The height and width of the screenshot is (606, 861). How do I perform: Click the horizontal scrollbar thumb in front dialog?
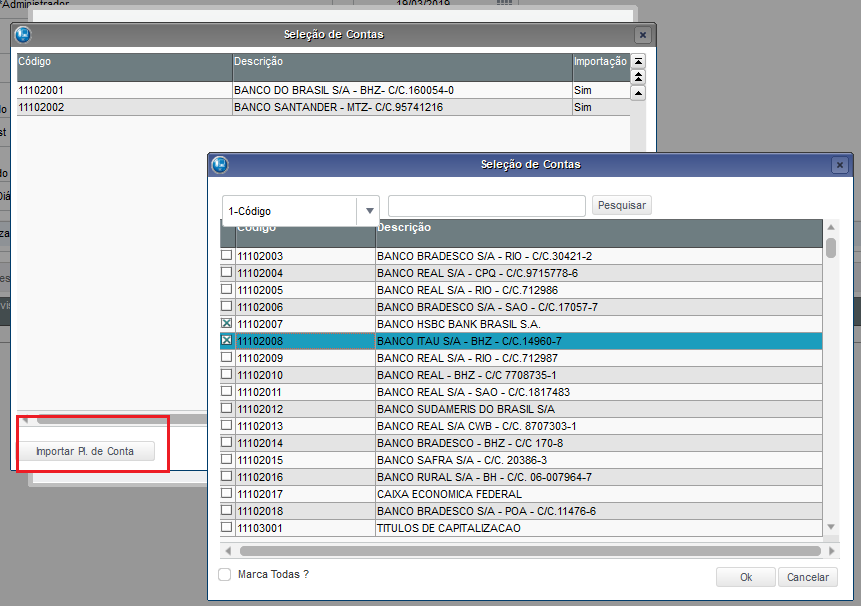[x=530, y=551]
